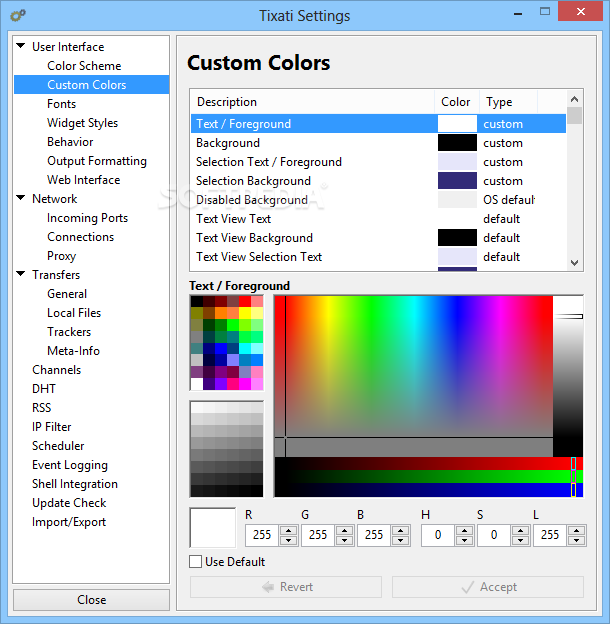Screen dimensions: 610x624
Task: Click the B value input field
Action: [x=374, y=535]
